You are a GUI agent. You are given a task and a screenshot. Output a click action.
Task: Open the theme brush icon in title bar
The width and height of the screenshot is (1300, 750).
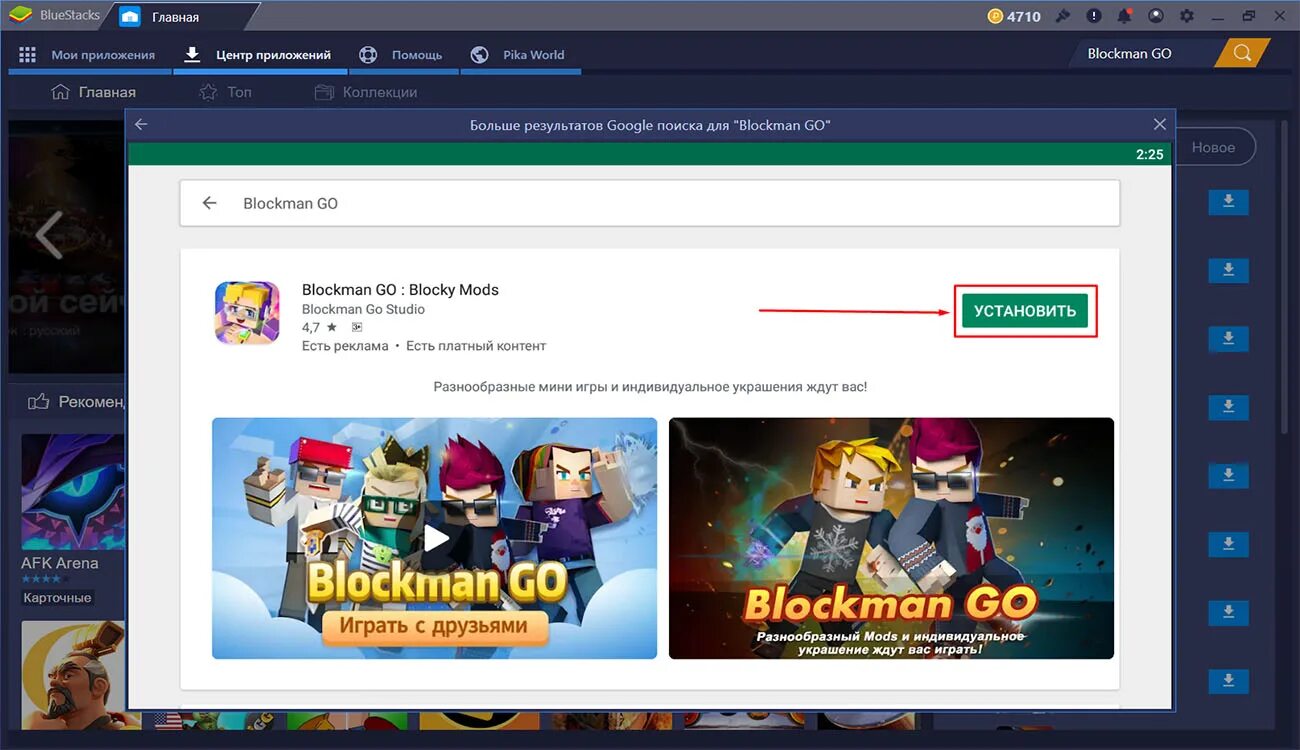tap(1063, 16)
